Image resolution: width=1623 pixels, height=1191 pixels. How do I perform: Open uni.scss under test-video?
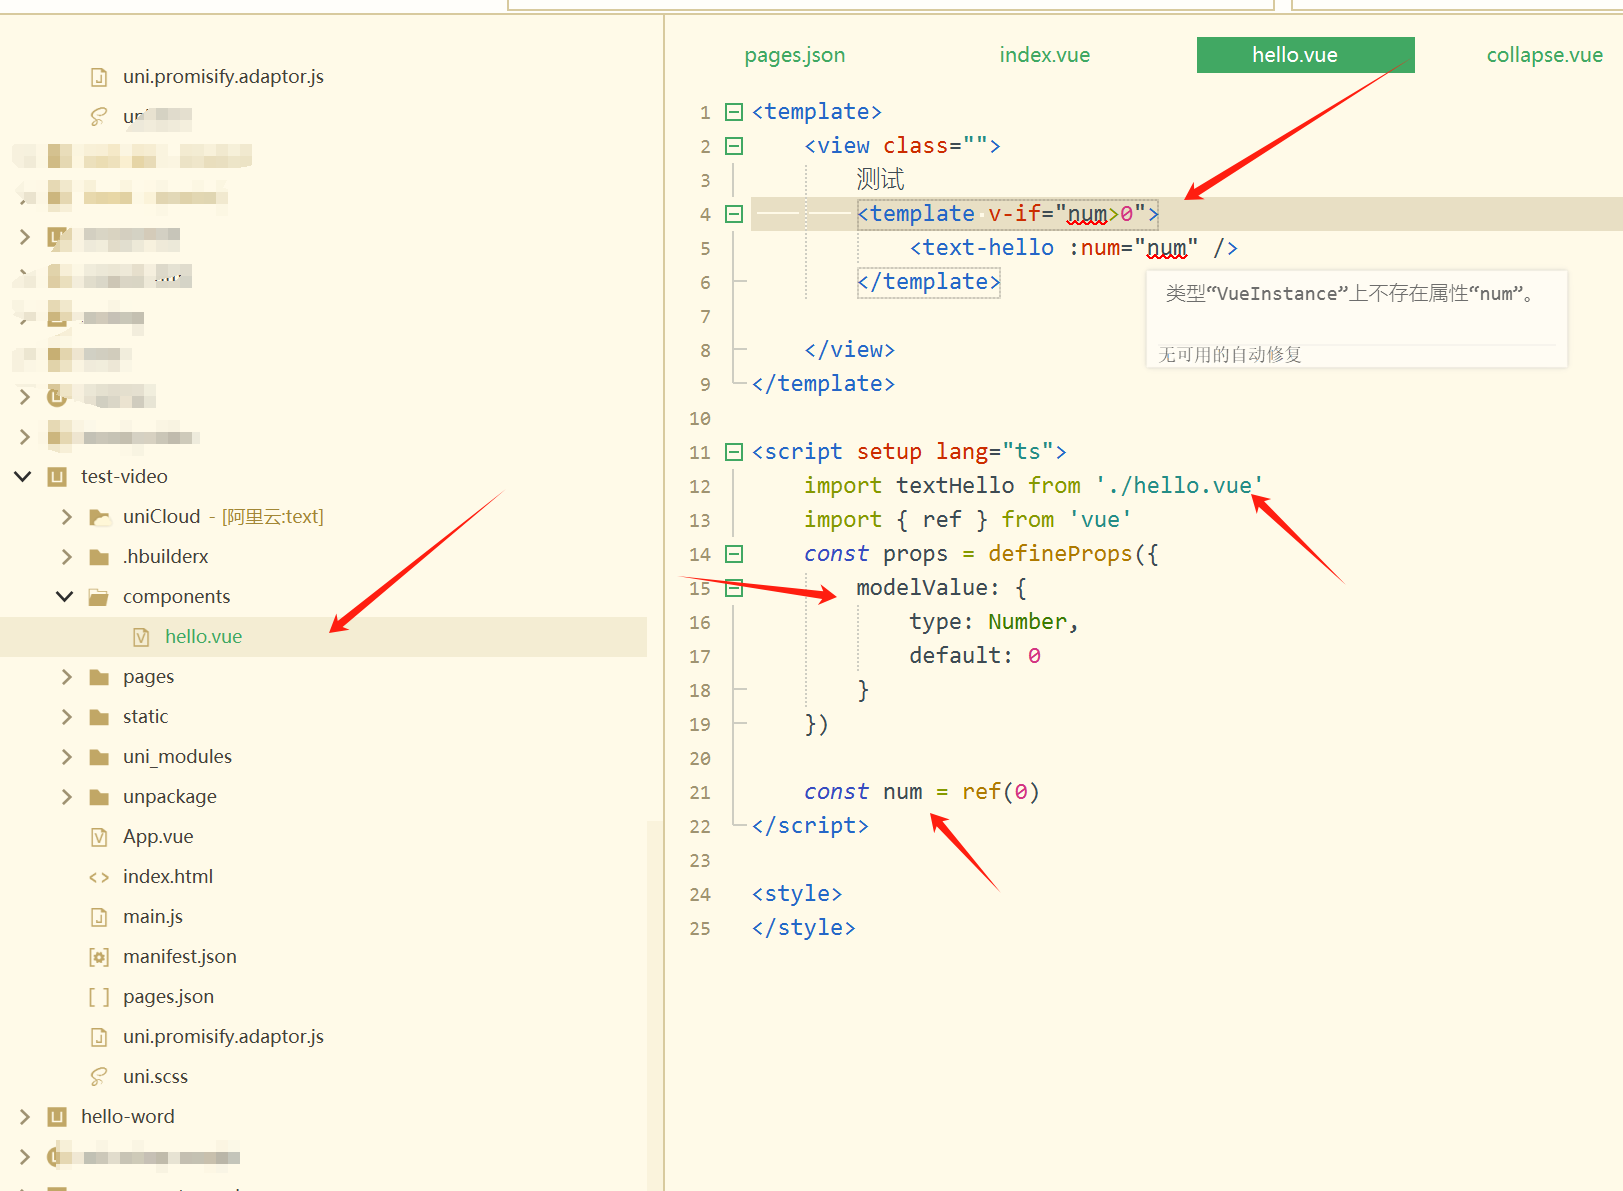(155, 1076)
